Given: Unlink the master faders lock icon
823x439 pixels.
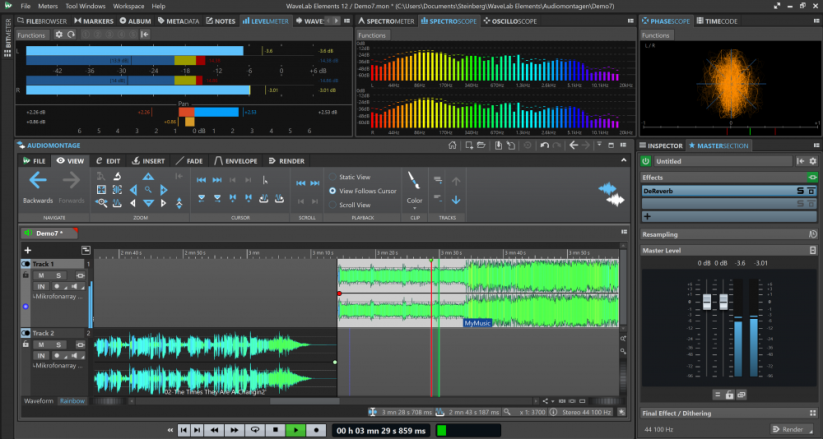Looking at the screenshot, I should [x=729, y=394].
